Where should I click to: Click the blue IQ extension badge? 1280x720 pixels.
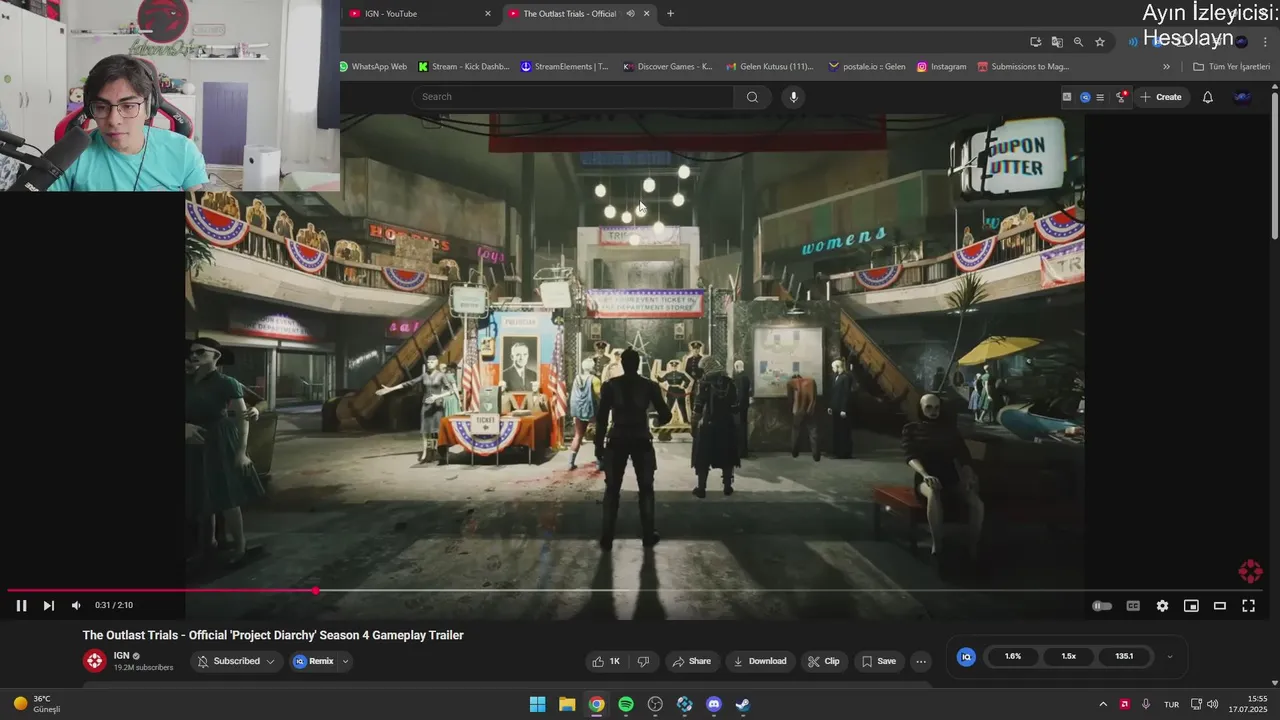966,657
